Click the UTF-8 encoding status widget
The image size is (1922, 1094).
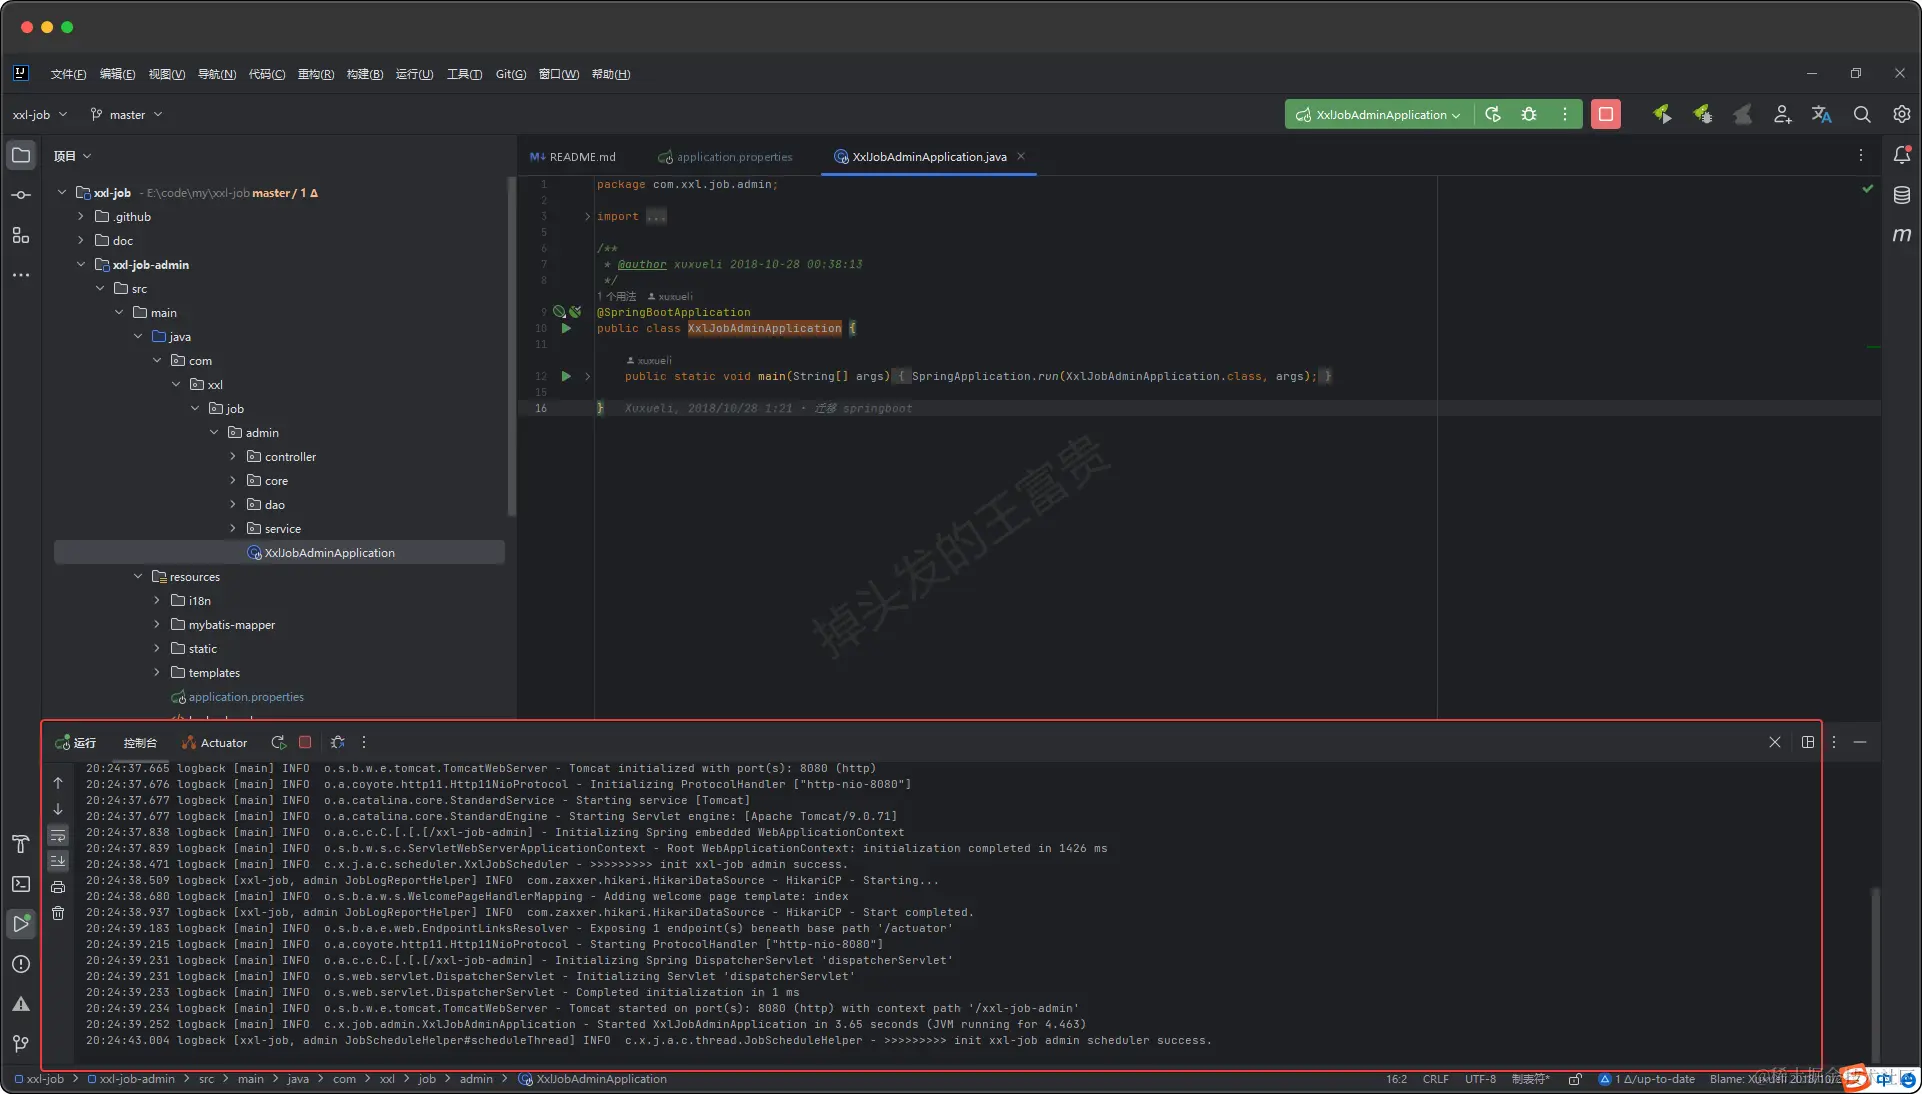point(1480,1079)
